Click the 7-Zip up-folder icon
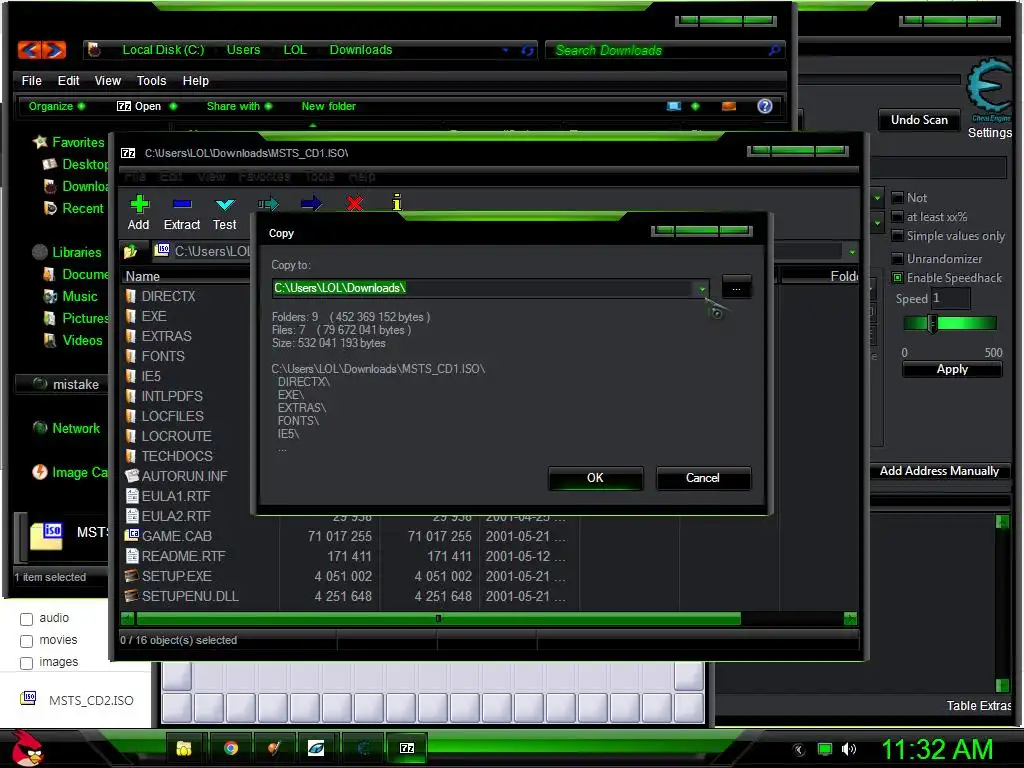The height and width of the screenshot is (768, 1024). [x=131, y=251]
